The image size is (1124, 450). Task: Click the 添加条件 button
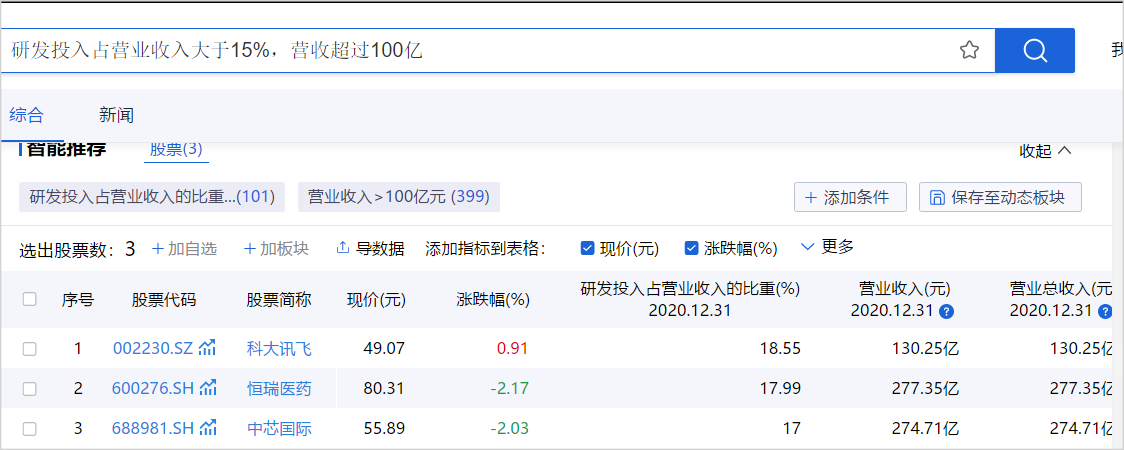click(x=850, y=197)
